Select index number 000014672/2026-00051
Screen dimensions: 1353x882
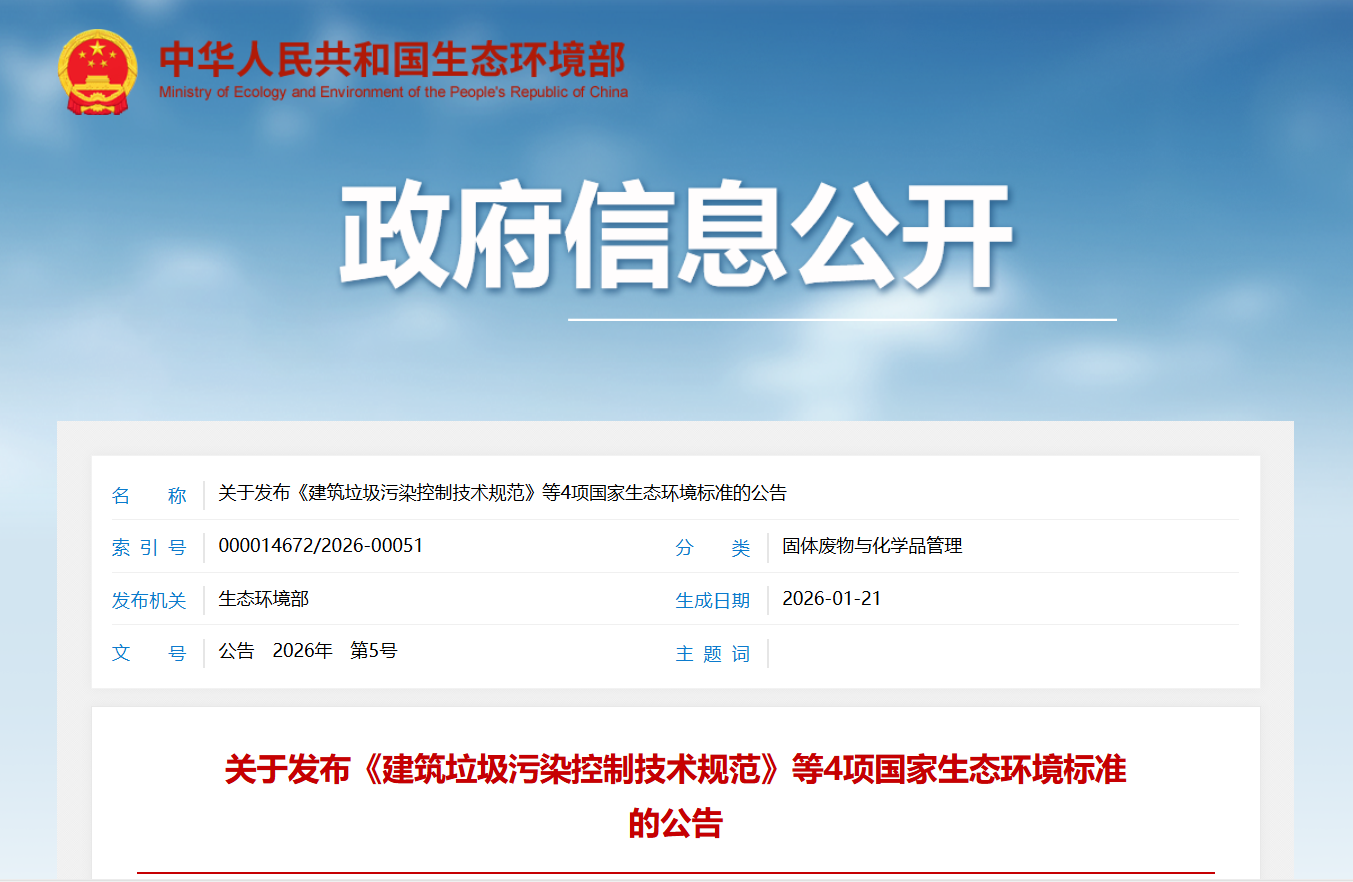tap(320, 546)
